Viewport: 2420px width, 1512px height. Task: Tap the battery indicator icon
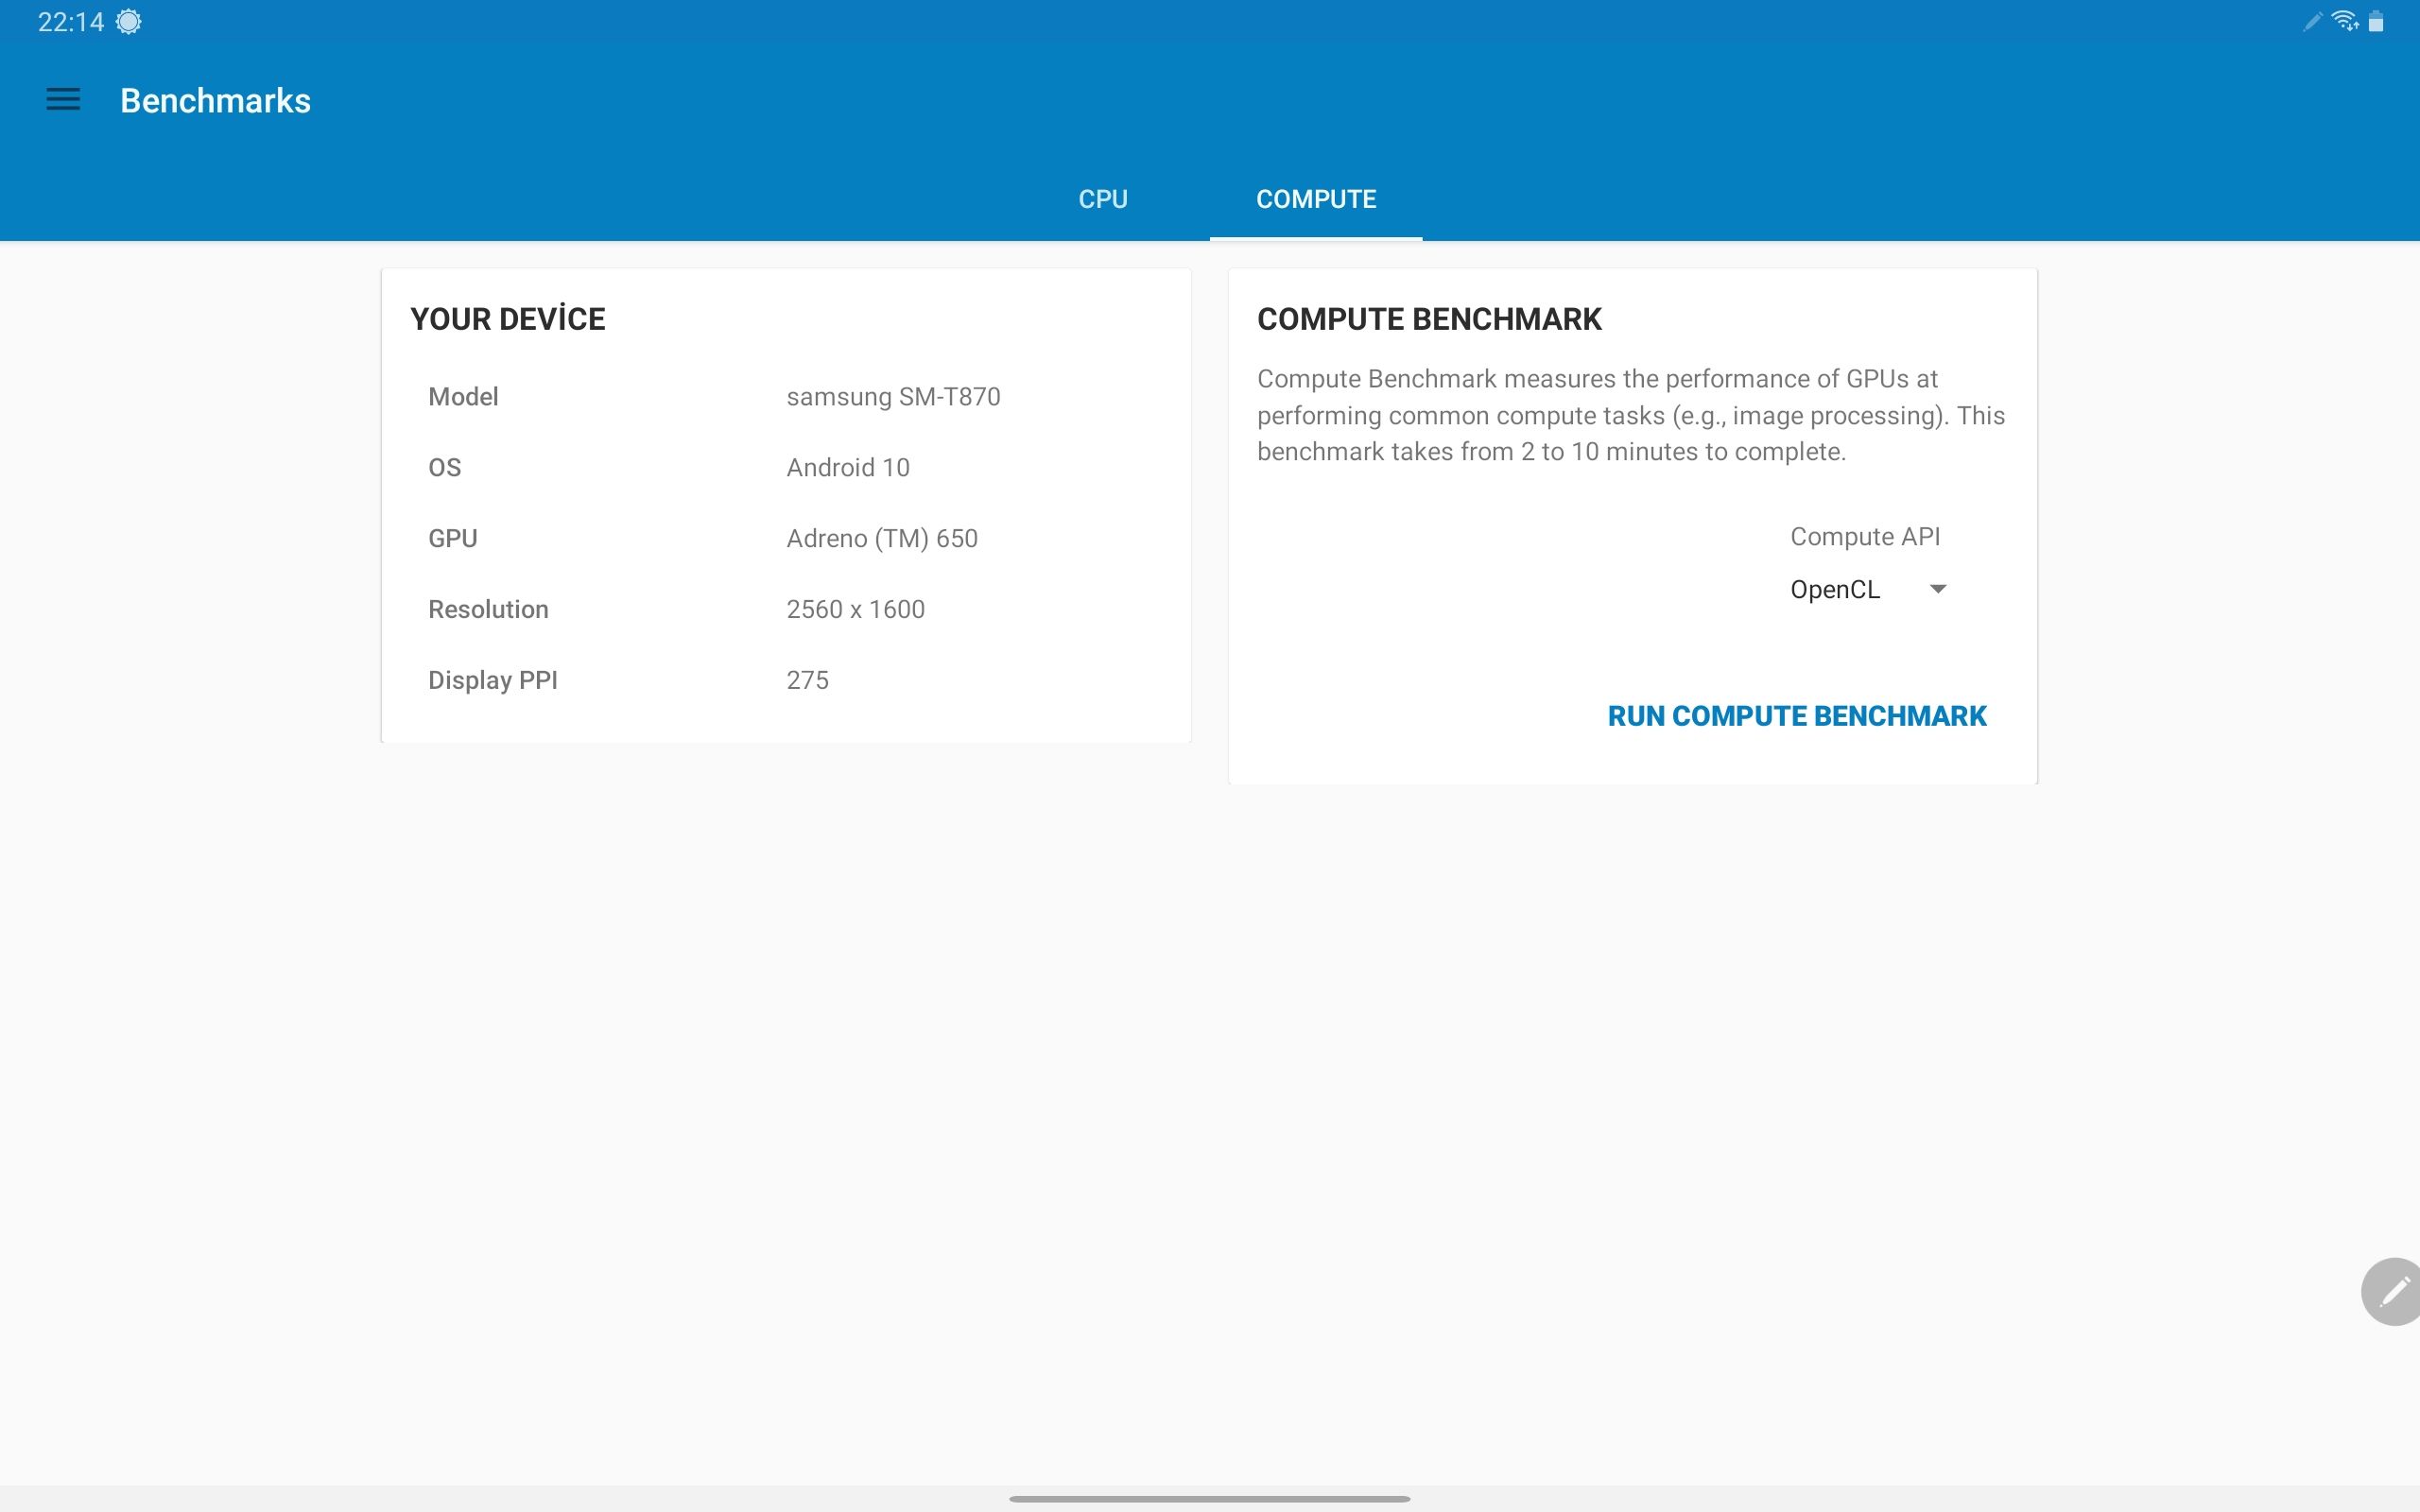[2376, 22]
